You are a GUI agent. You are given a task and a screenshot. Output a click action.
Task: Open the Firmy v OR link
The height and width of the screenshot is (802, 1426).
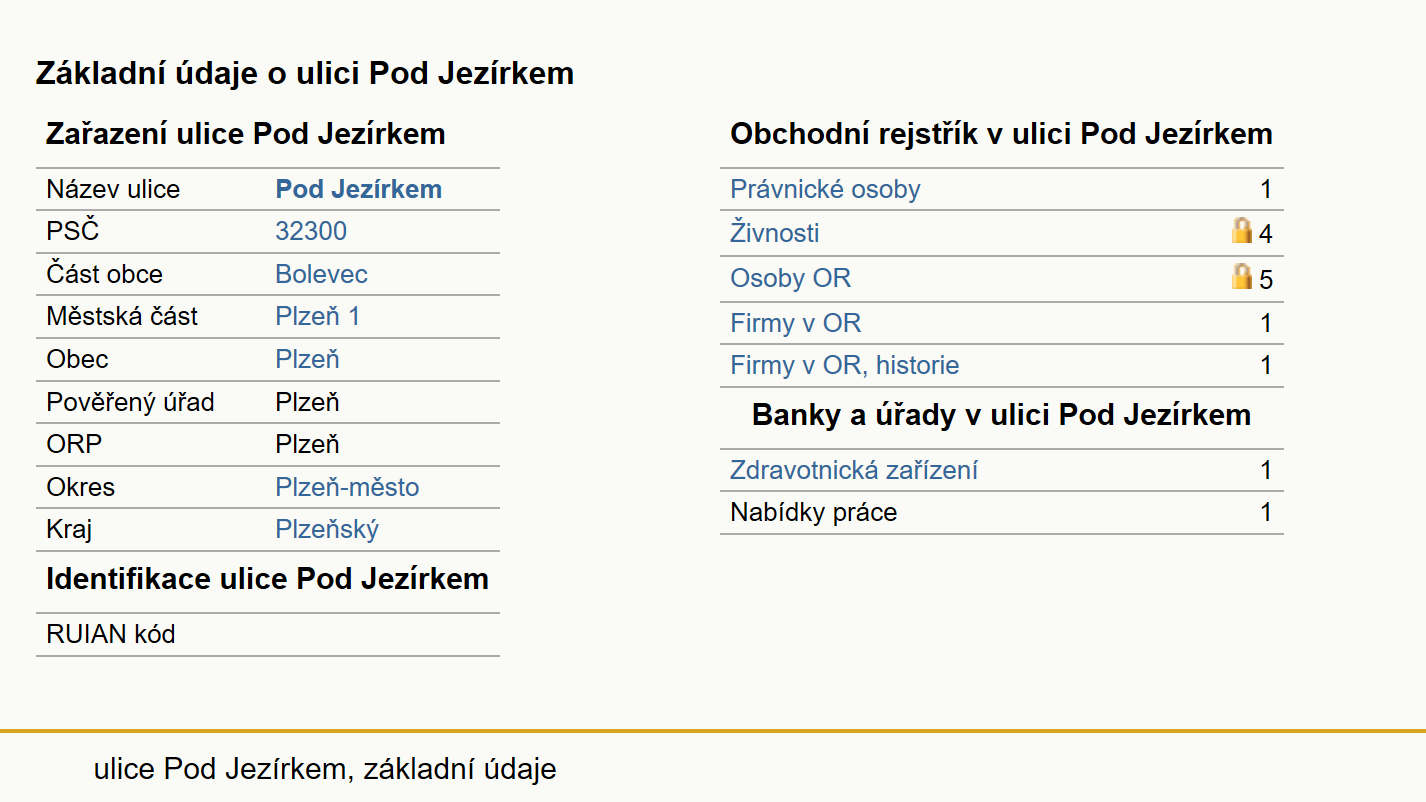pos(795,323)
